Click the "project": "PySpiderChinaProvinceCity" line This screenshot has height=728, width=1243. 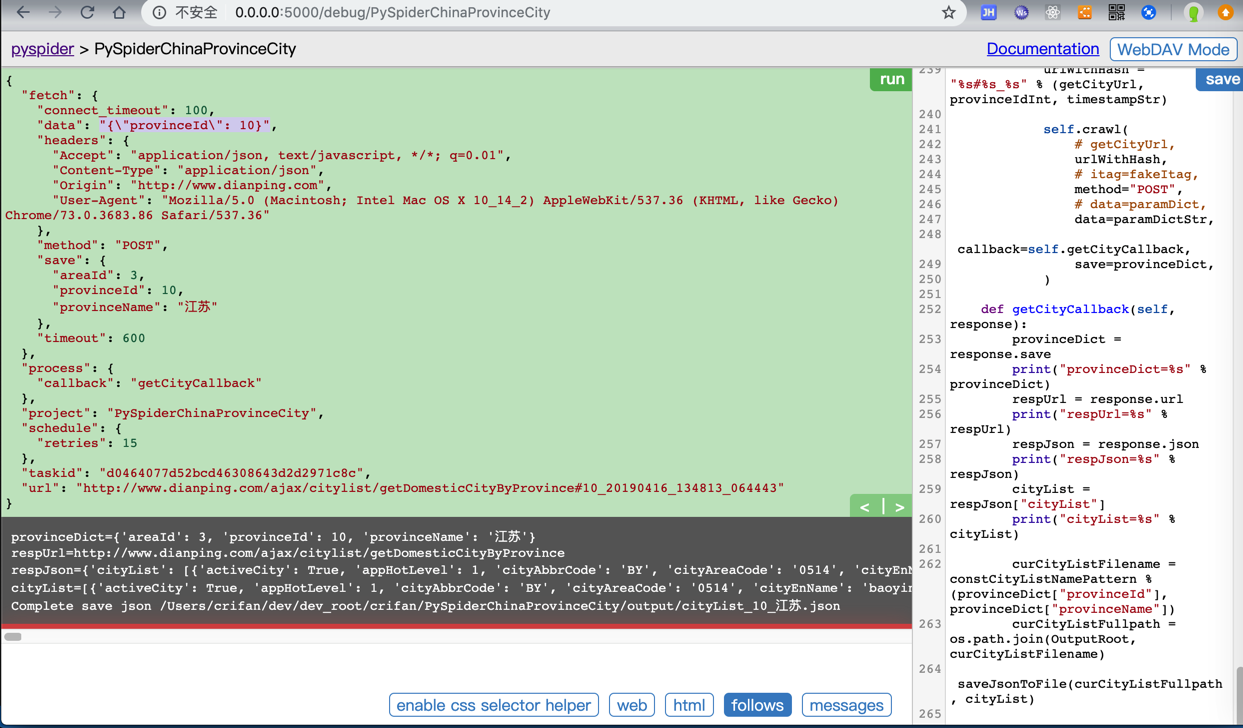(x=173, y=413)
